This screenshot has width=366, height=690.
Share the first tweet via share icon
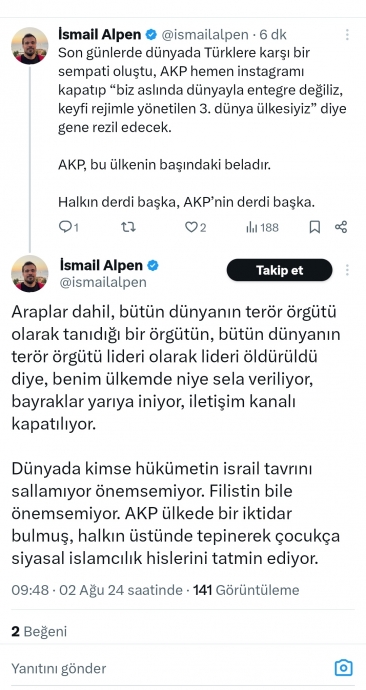(x=341, y=227)
